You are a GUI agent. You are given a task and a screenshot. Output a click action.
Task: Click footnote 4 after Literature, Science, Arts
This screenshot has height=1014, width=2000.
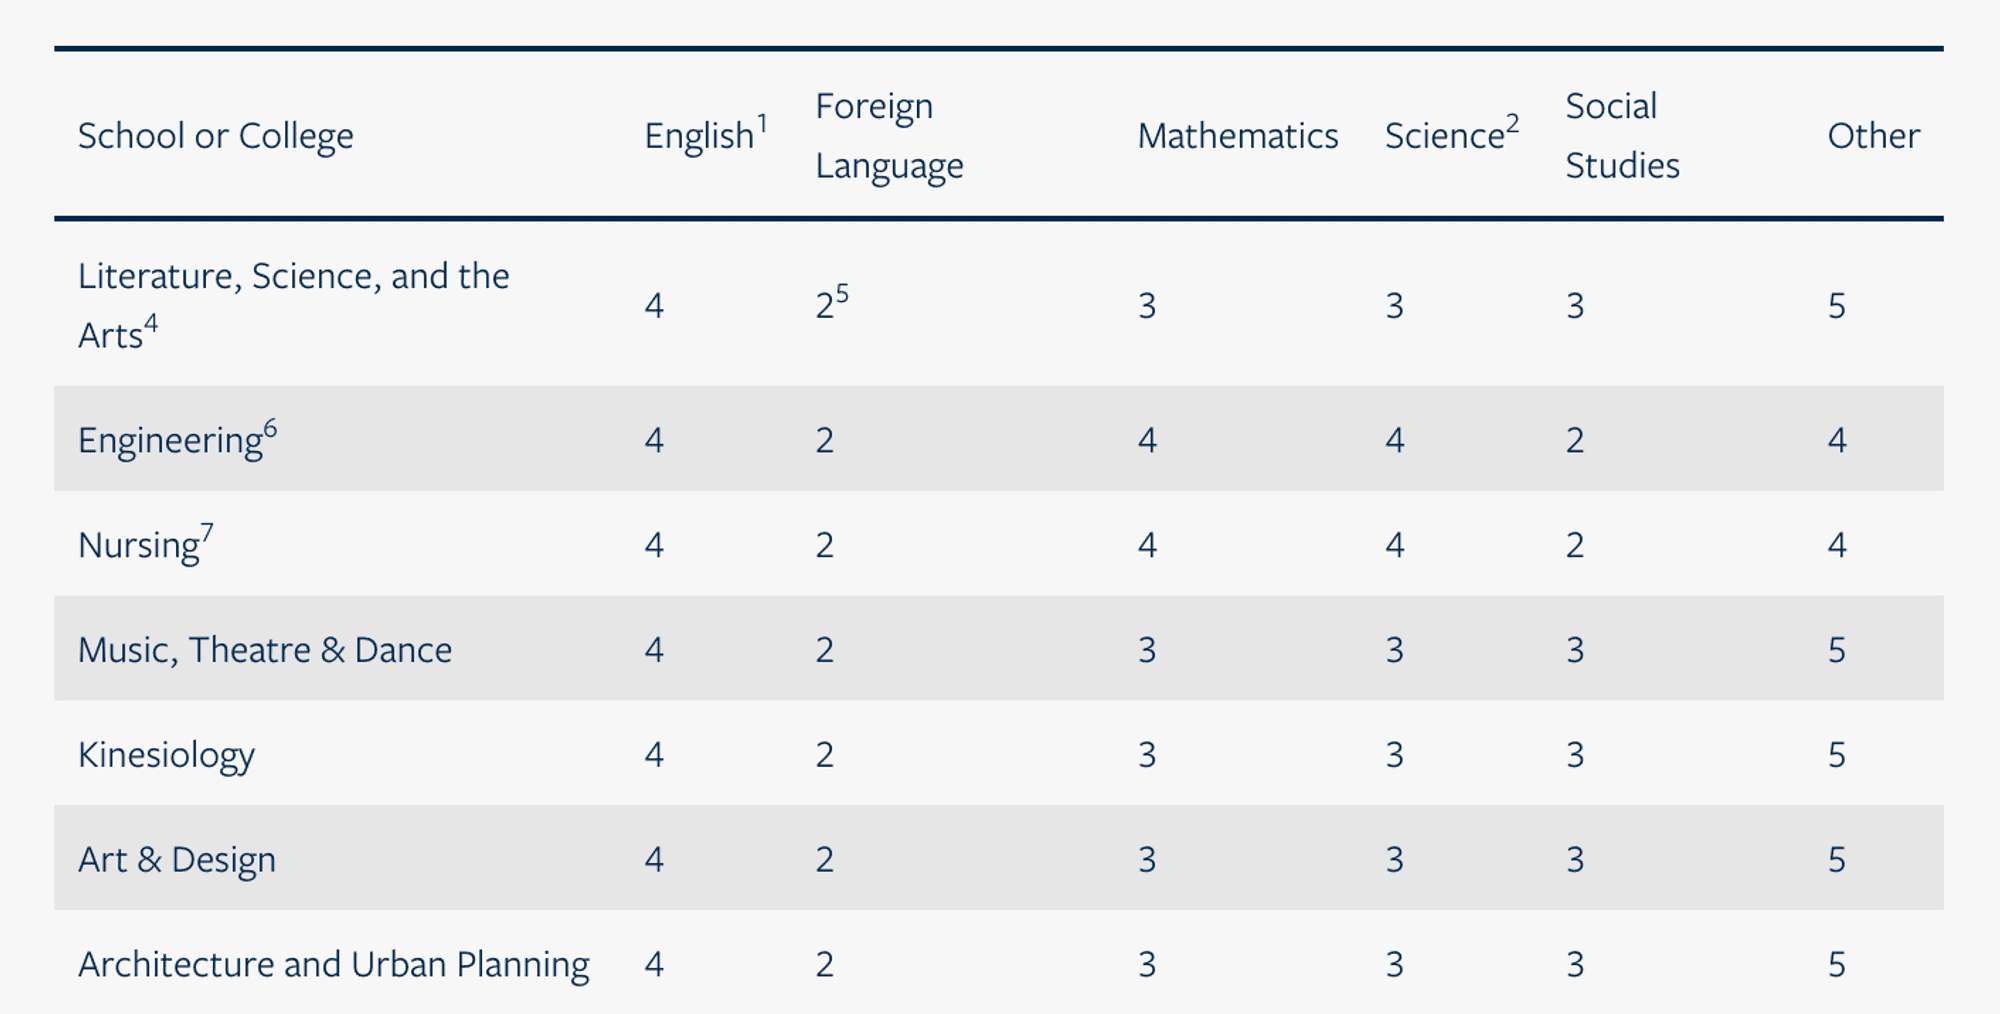[151, 323]
